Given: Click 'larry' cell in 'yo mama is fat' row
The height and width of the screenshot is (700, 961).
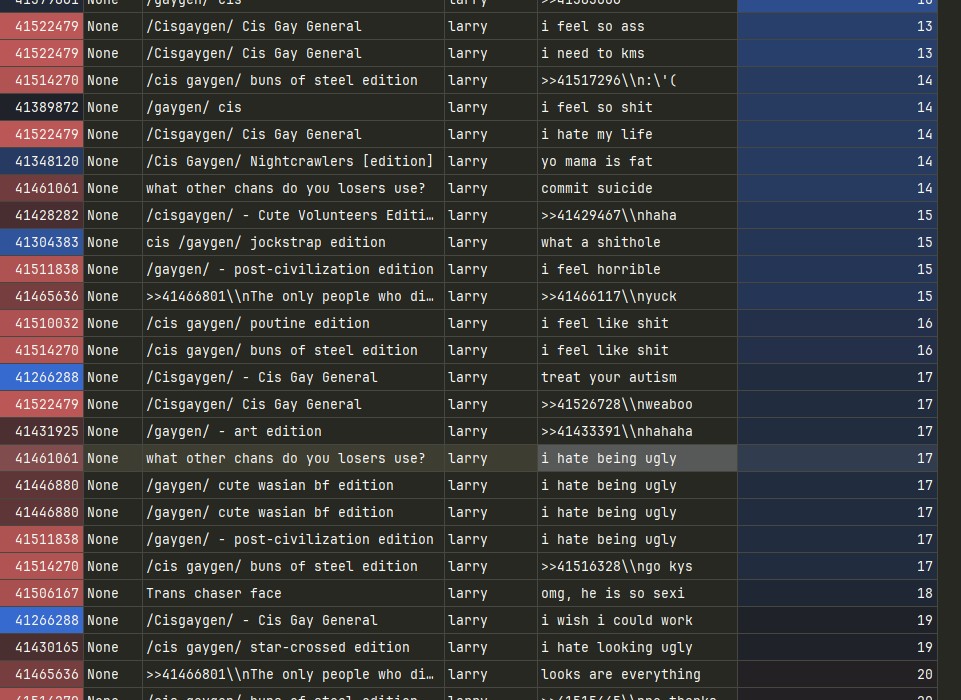Looking at the screenshot, I should [490, 161].
